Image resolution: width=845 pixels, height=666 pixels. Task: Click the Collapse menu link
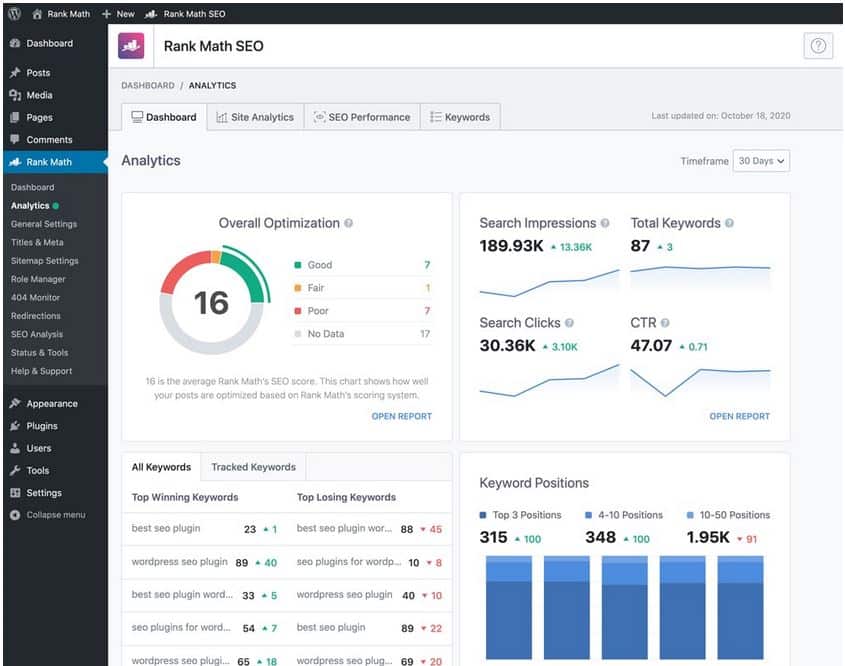[x=56, y=515]
